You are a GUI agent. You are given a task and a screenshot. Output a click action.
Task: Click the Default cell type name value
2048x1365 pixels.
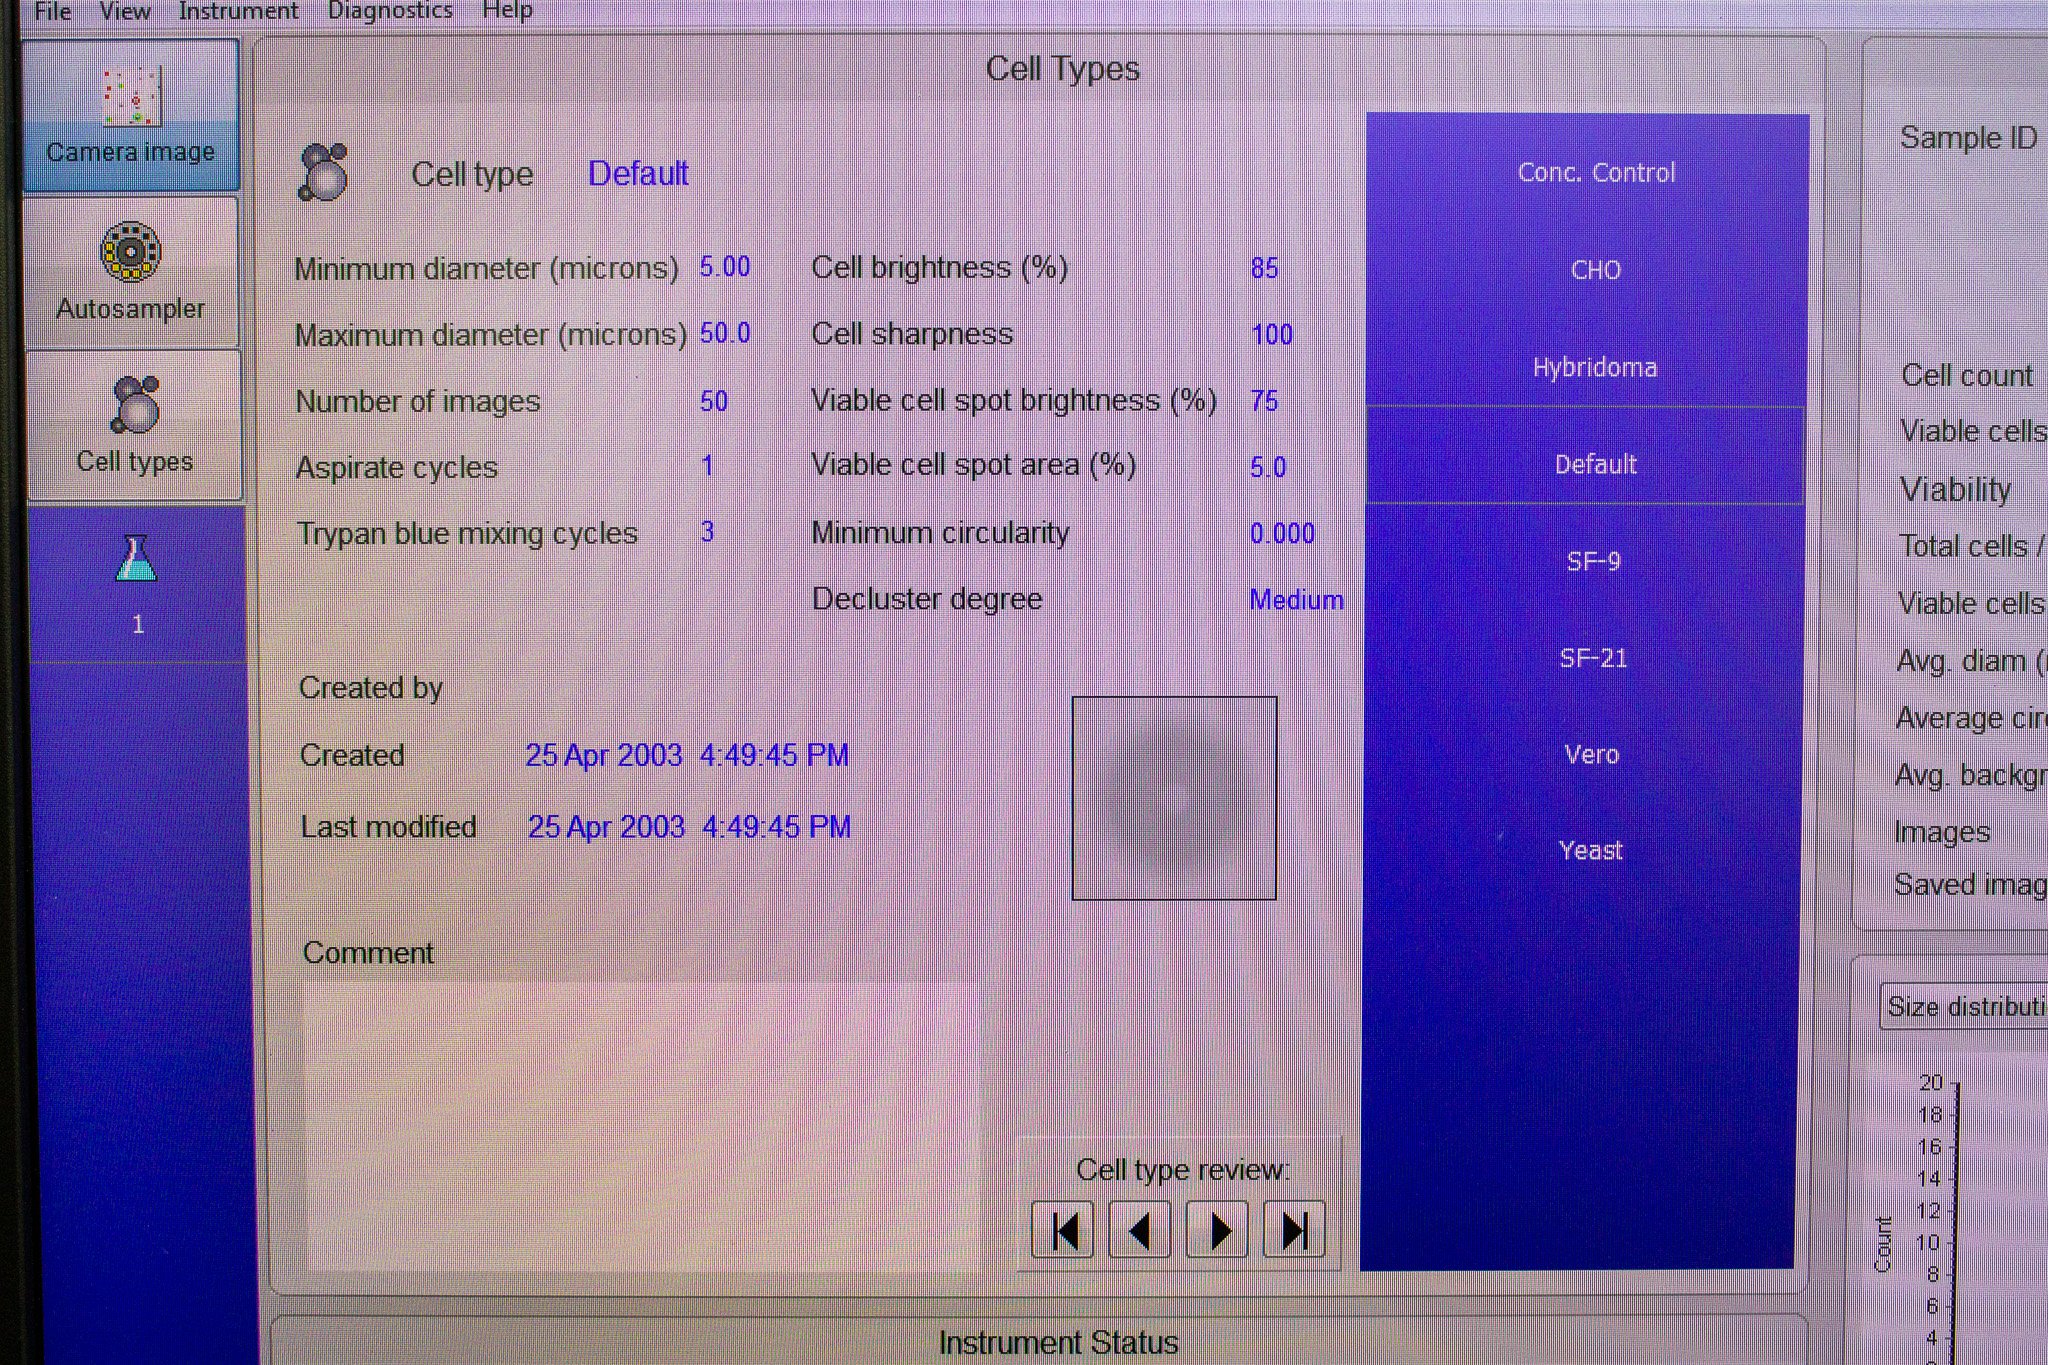[638, 173]
